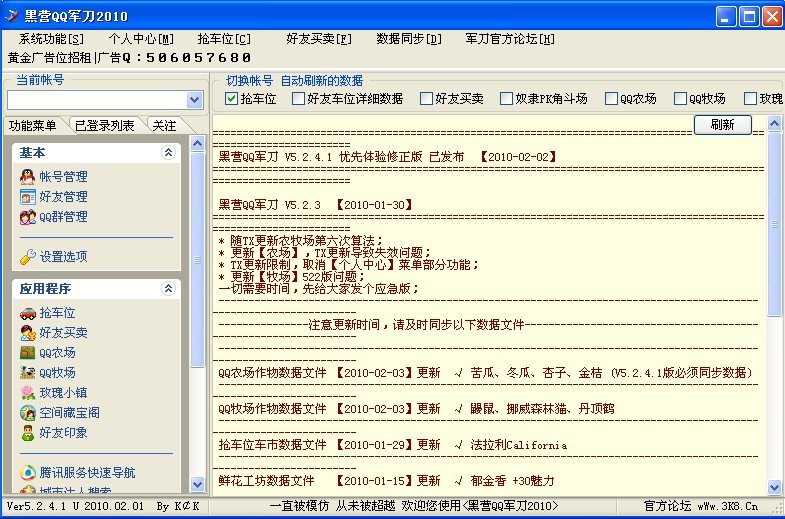Screen dimensions: 785x519
Task: Open 设置选项 settings
Action: 64,257
